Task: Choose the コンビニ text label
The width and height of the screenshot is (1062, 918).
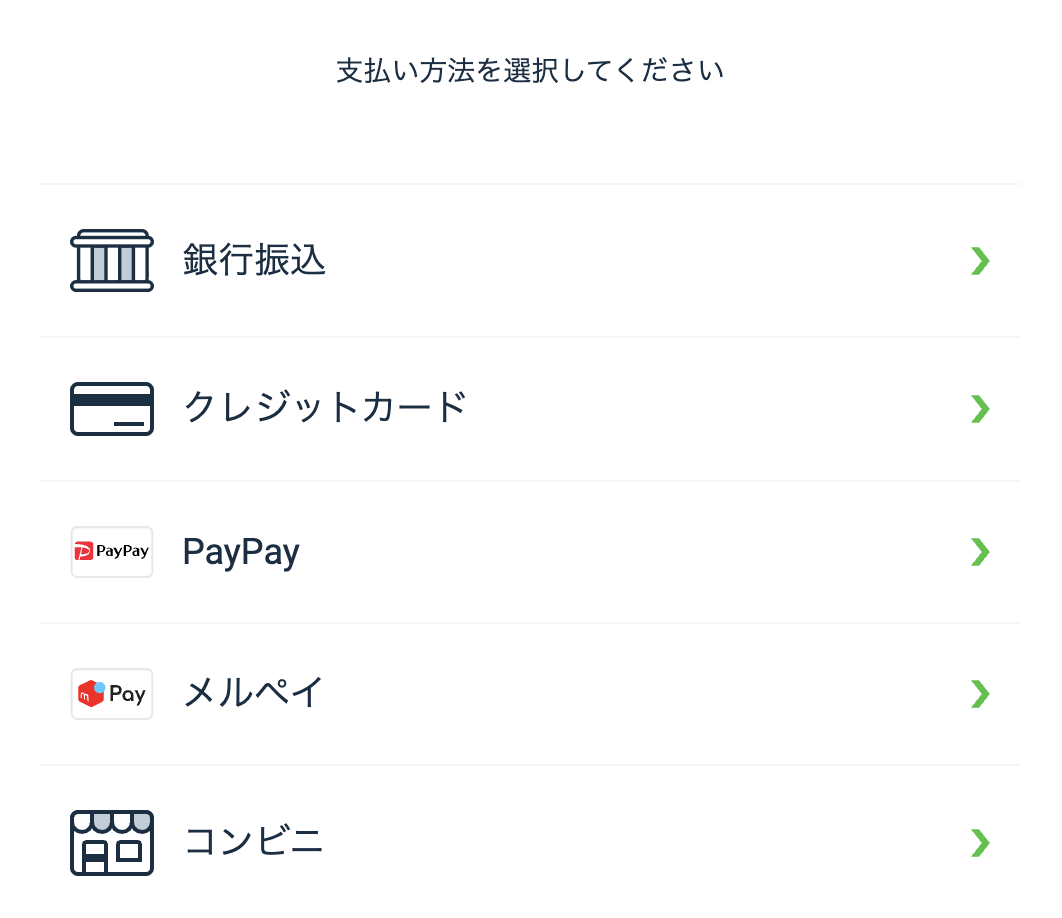Action: pyautogui.click(x=254, y=842)
